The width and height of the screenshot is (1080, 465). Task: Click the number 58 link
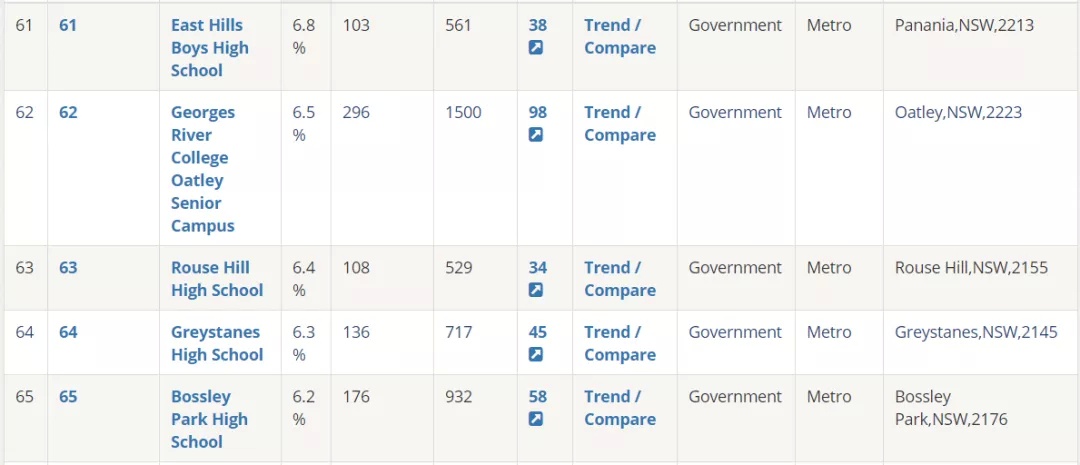click(538, 397)
